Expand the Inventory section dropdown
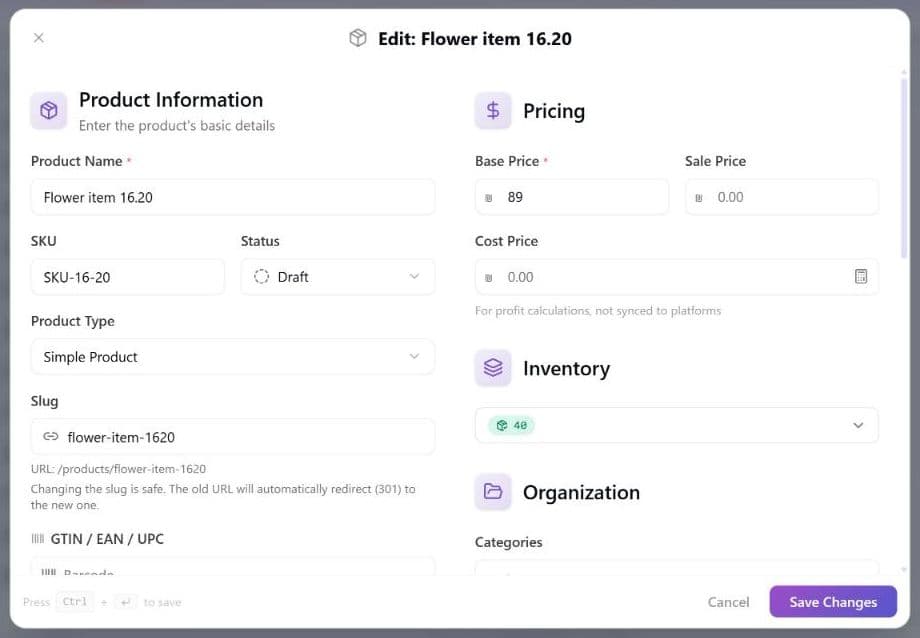This screenshot has height=638, width=920. 677,425
